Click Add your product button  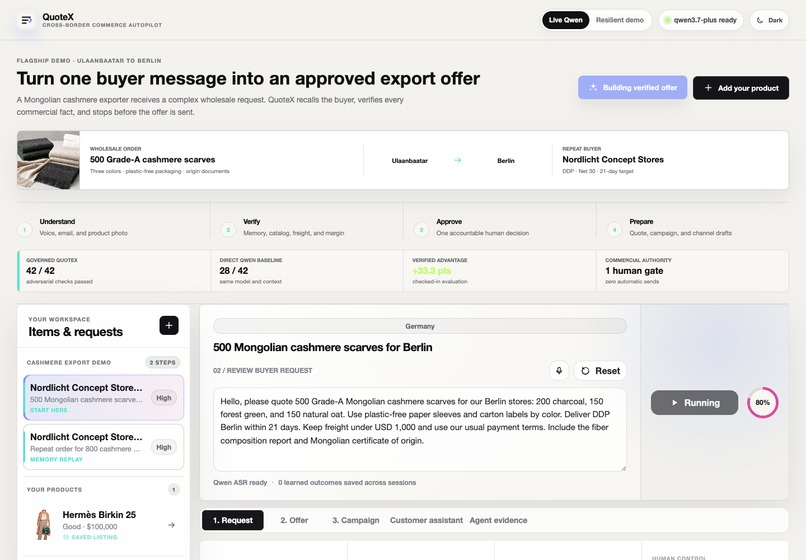tap(741, 88)
